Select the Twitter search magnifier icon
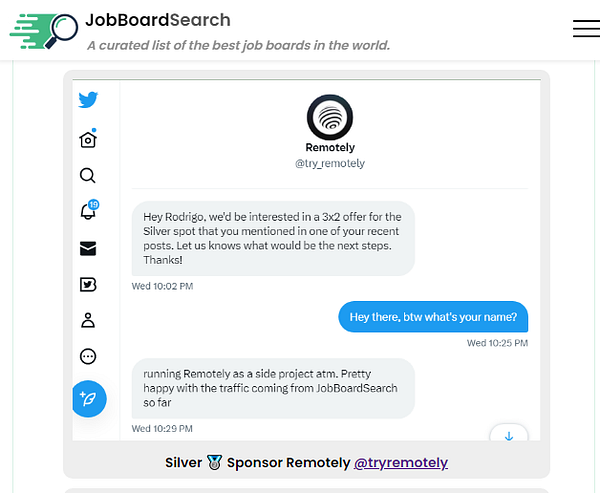This screenshot has width=600, height=493. [x=88, y=176]
